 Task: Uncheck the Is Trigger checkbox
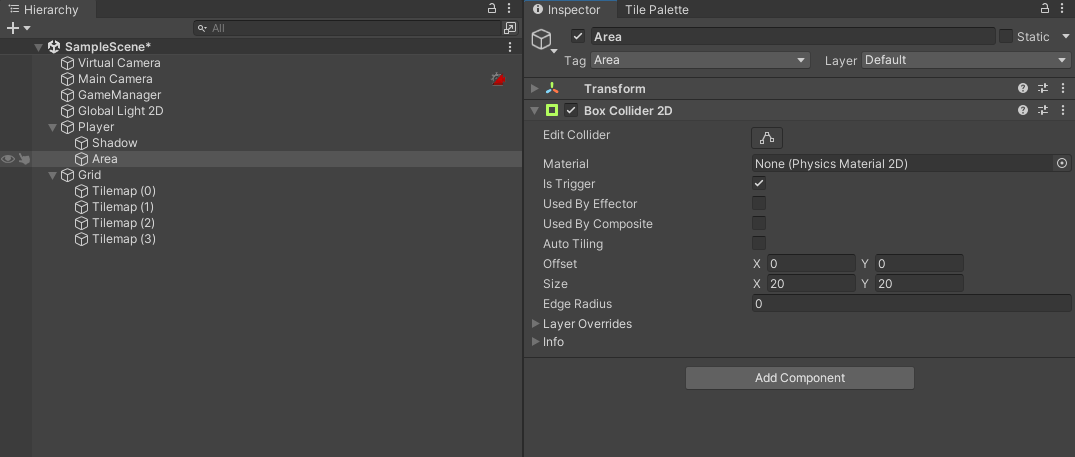click(759, 184)
